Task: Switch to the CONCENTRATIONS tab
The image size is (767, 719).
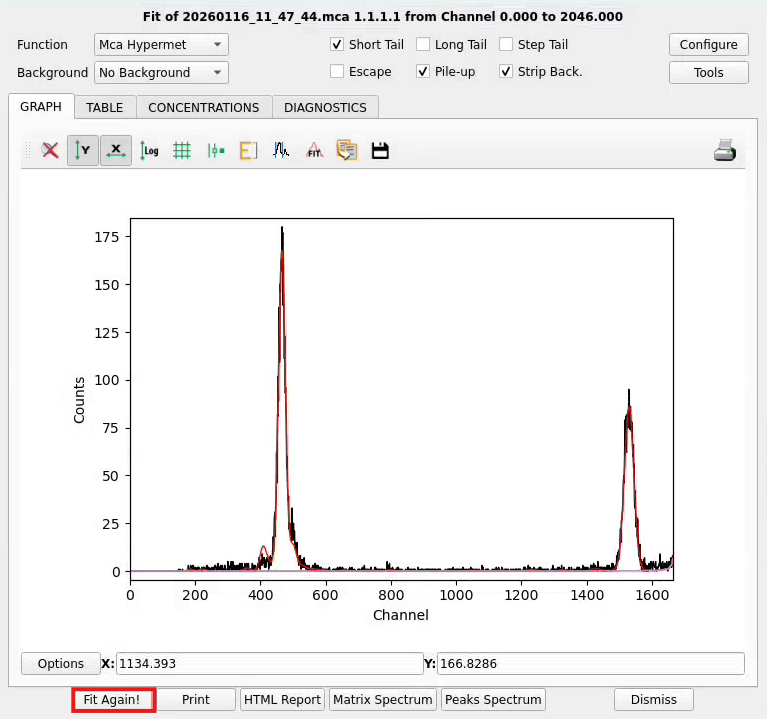Action: pos(203,108)
